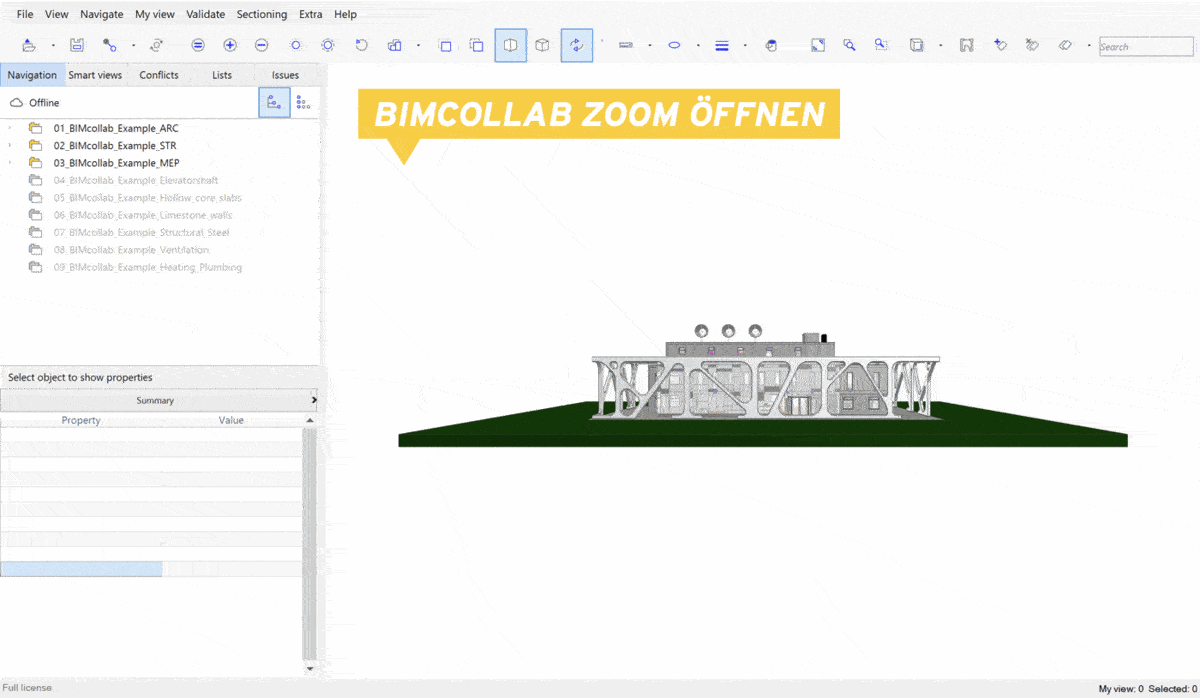Select the Zoom in tool
Viewport: 1200px width, 698px height.
pos(230,45)
